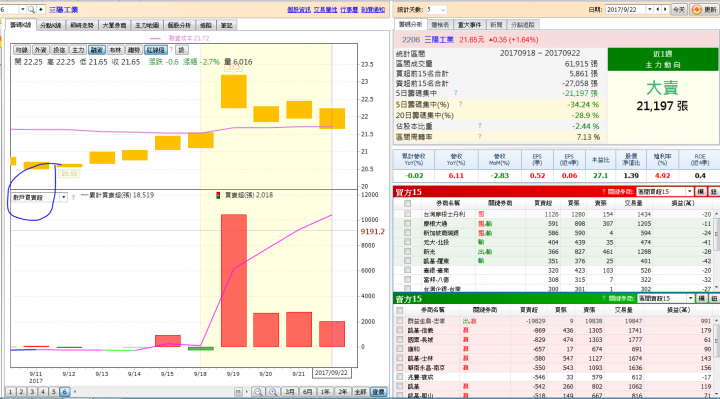Toggle select-all checkbox in 買方15 header

407,203
